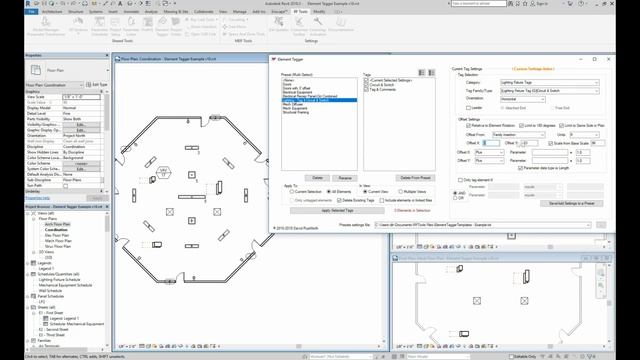Image resolution: width=640 pixels, height=360 pixels.
Task: Click Save/Add Settings to a Preset button
Action: [571, 203]
